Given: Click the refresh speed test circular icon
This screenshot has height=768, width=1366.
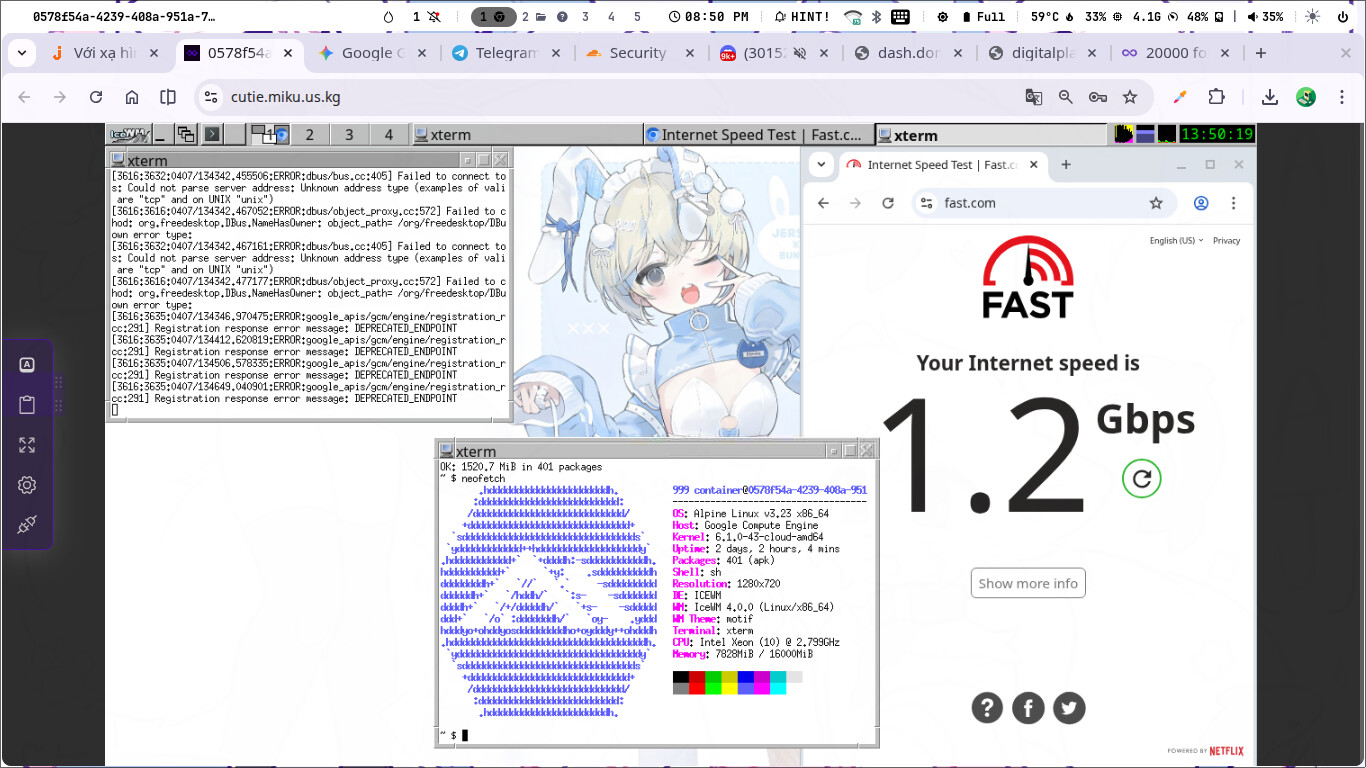Looking at the screenshot, I should tap(1141, 479).
